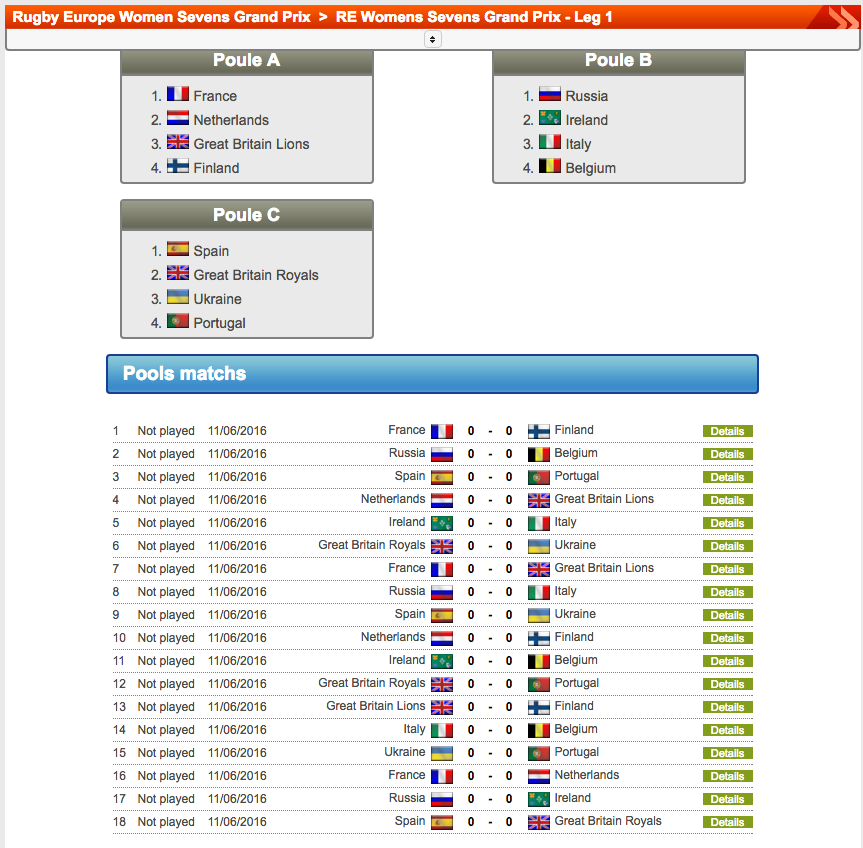The height and width of the screenshot is (848, 863).
Task: Open Details for match 1 France-Finland
Action: pos(727,431)
